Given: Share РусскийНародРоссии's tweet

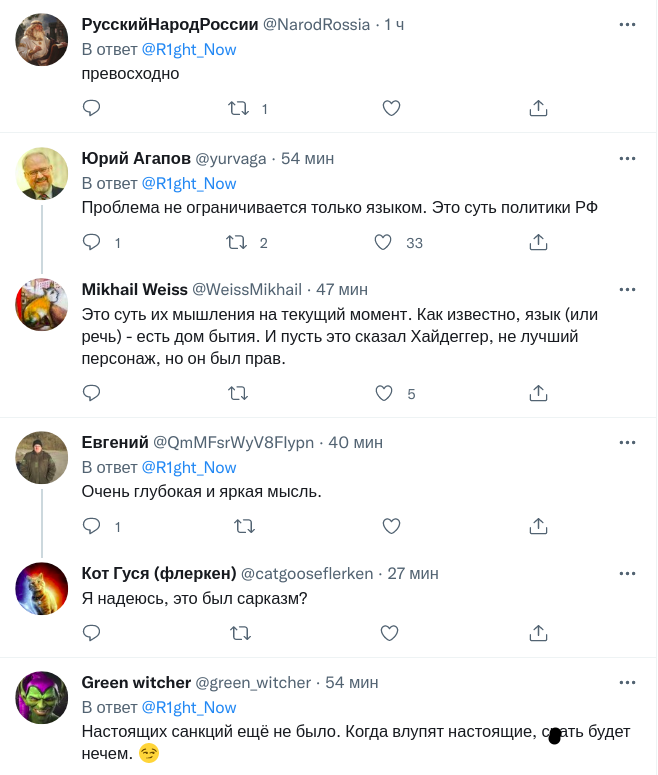Looking at the screenshot, I should (x=537, y=108).
